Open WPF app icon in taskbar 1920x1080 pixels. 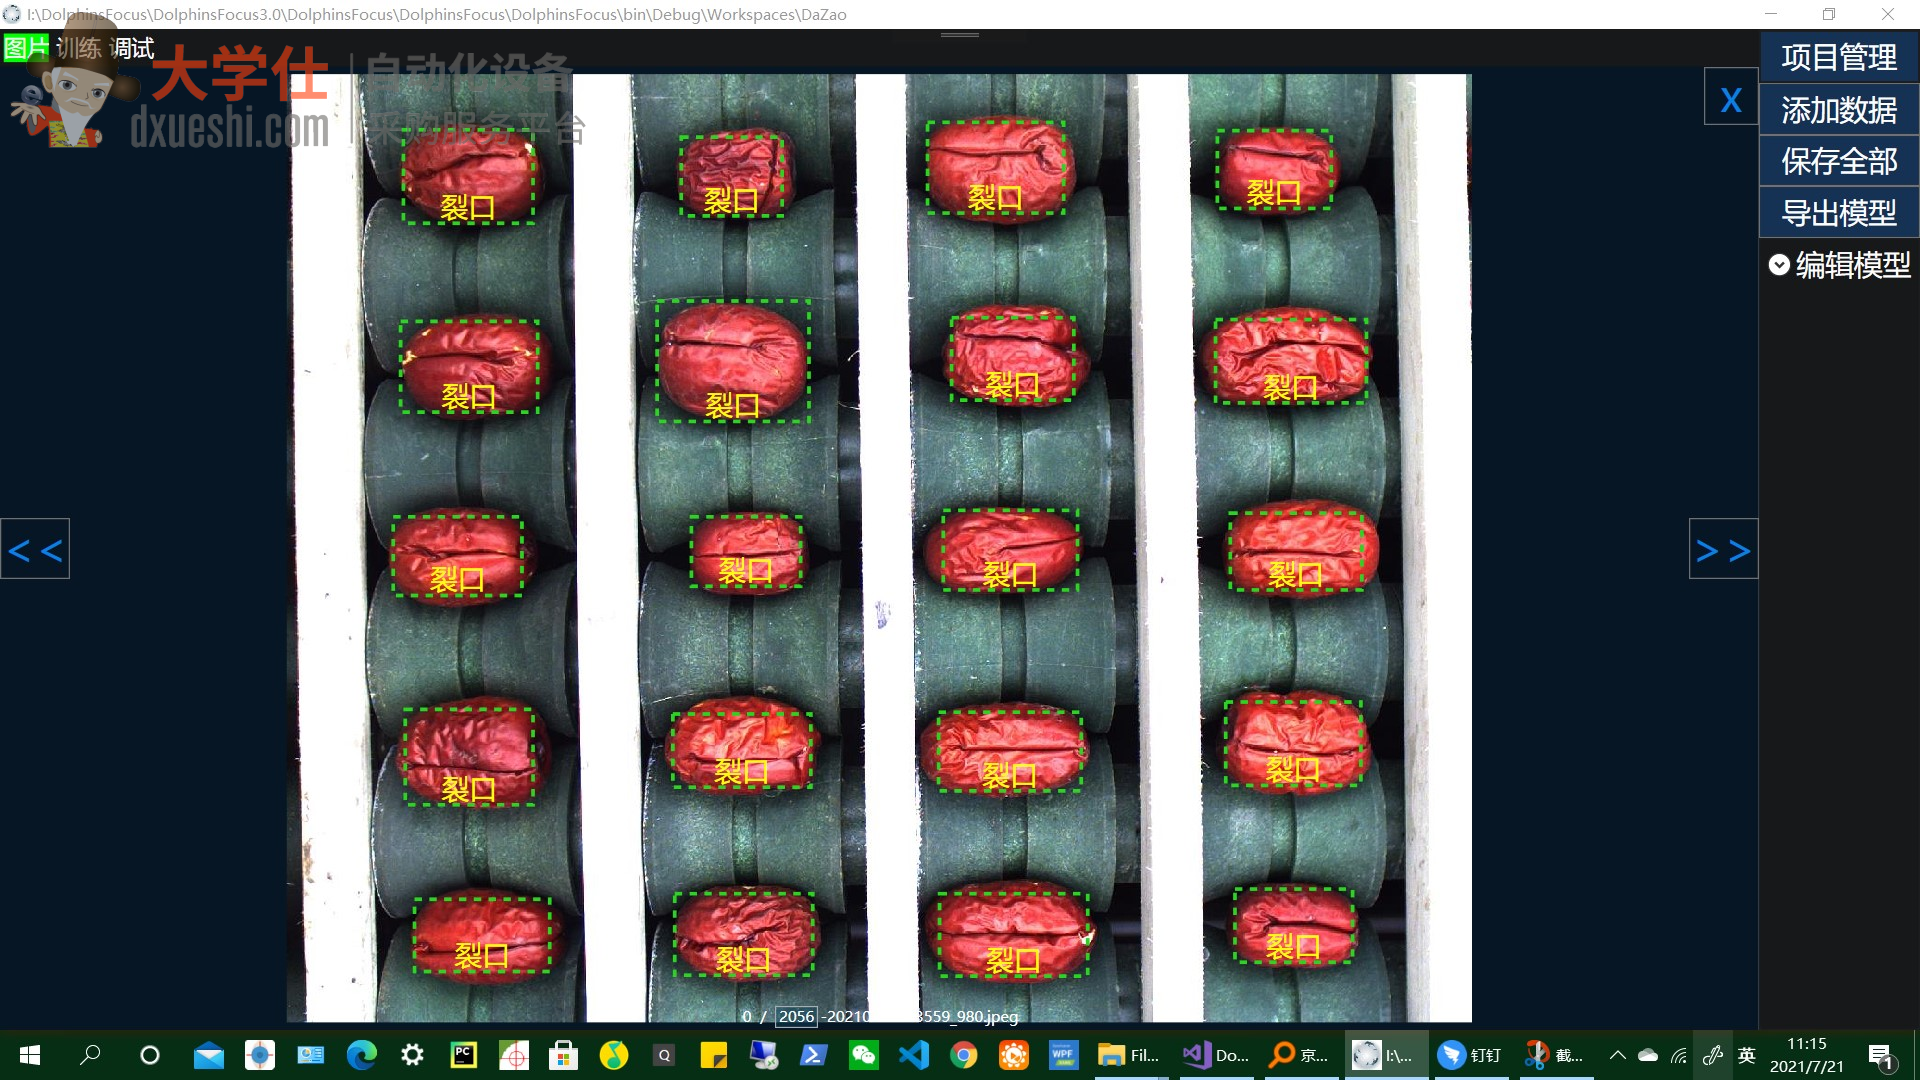[1062, 1055]
